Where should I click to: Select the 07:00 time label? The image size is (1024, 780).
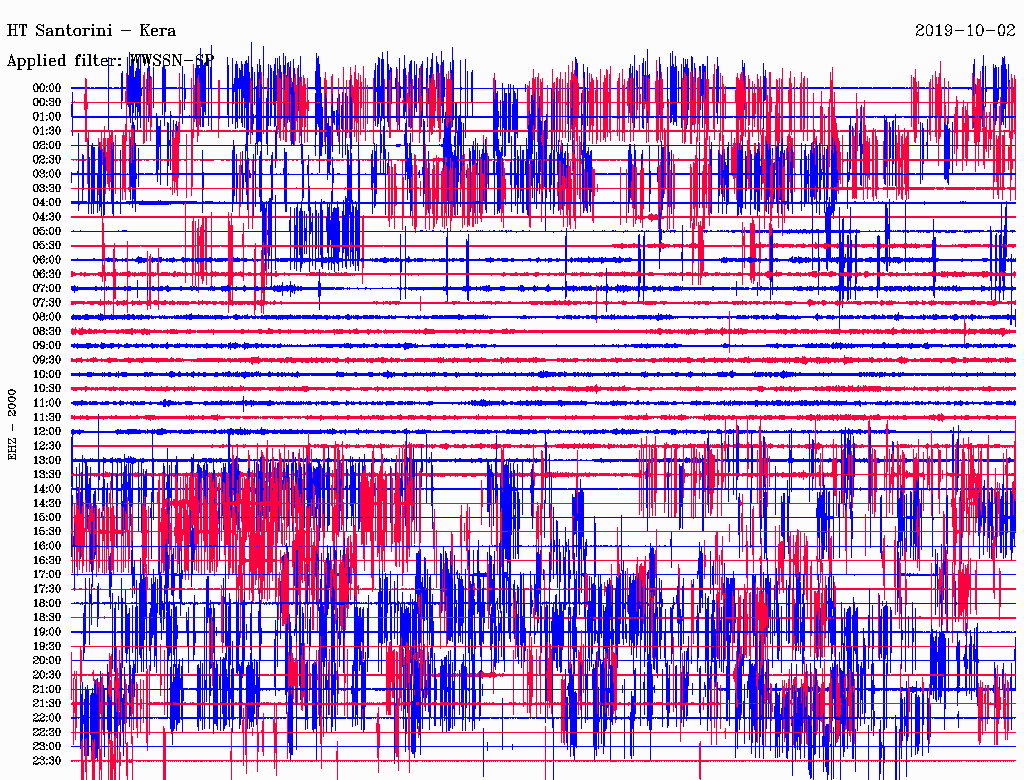(x=47, y=289)
